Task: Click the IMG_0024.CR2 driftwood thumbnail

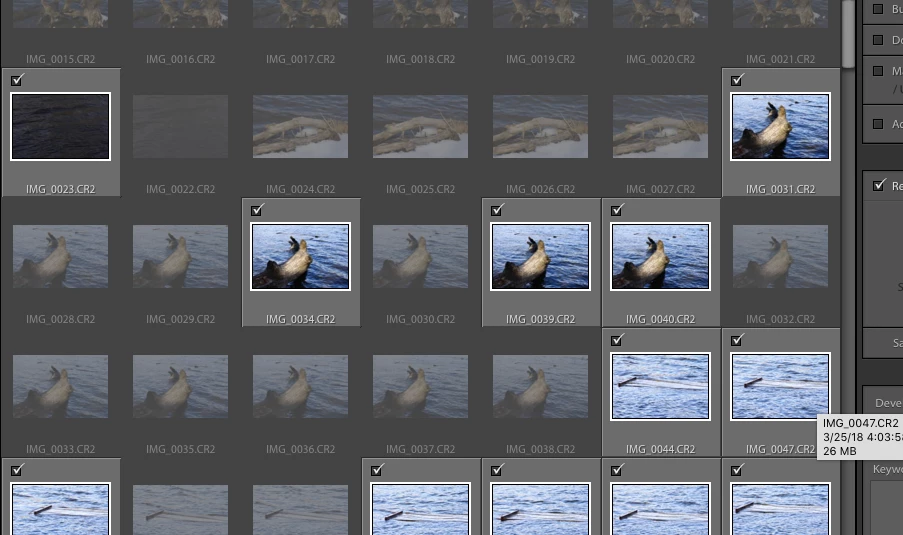Action: click(300, 126)
